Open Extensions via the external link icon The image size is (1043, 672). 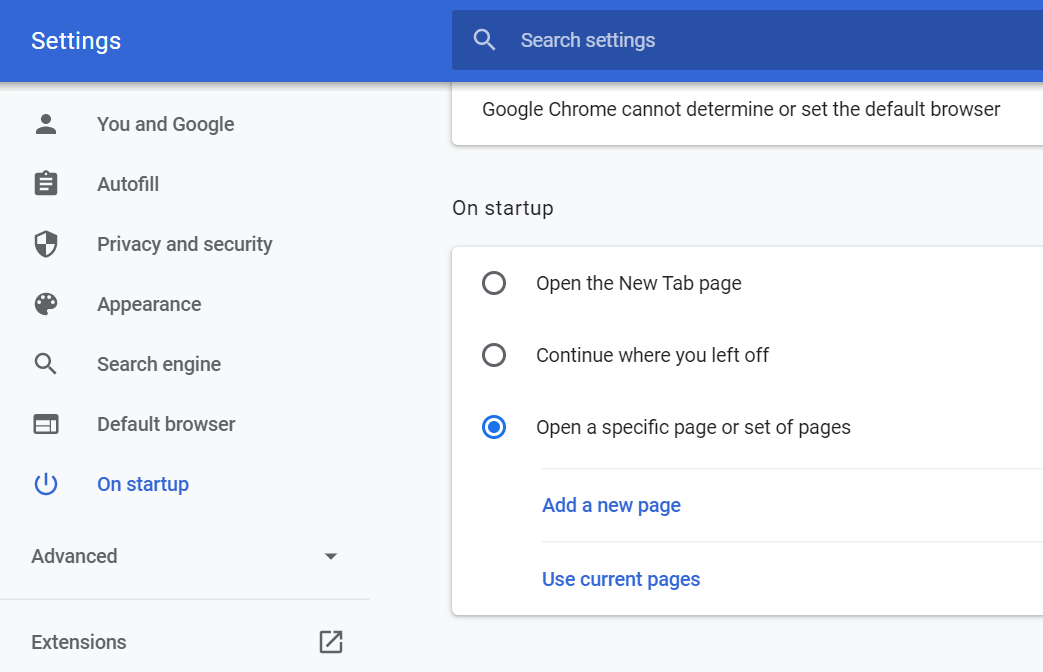coord(330,642)
